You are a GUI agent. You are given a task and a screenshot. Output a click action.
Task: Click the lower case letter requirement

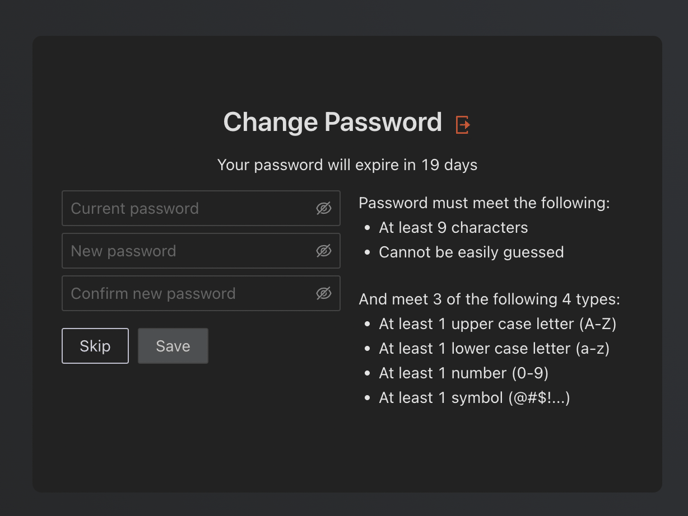click(x=494, y=348)
